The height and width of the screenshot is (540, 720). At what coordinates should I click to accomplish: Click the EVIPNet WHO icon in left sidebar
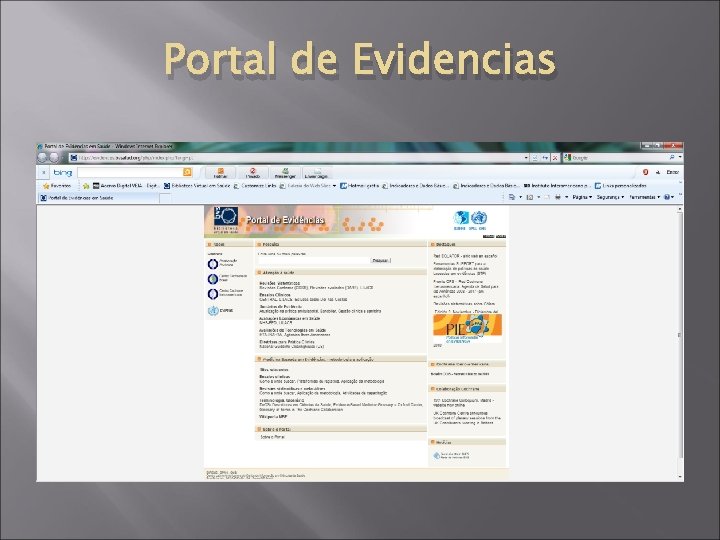coord(213,311)
